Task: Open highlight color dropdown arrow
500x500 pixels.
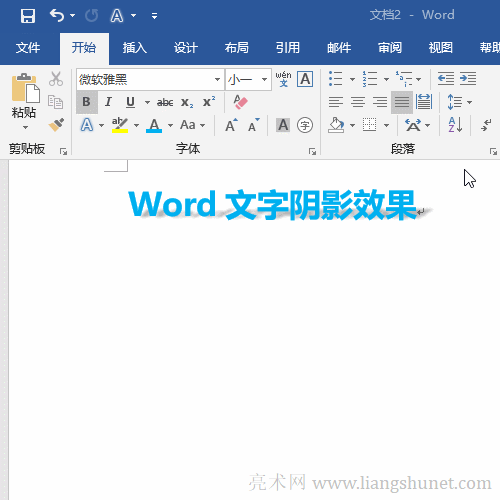Action: coord(136,125)
